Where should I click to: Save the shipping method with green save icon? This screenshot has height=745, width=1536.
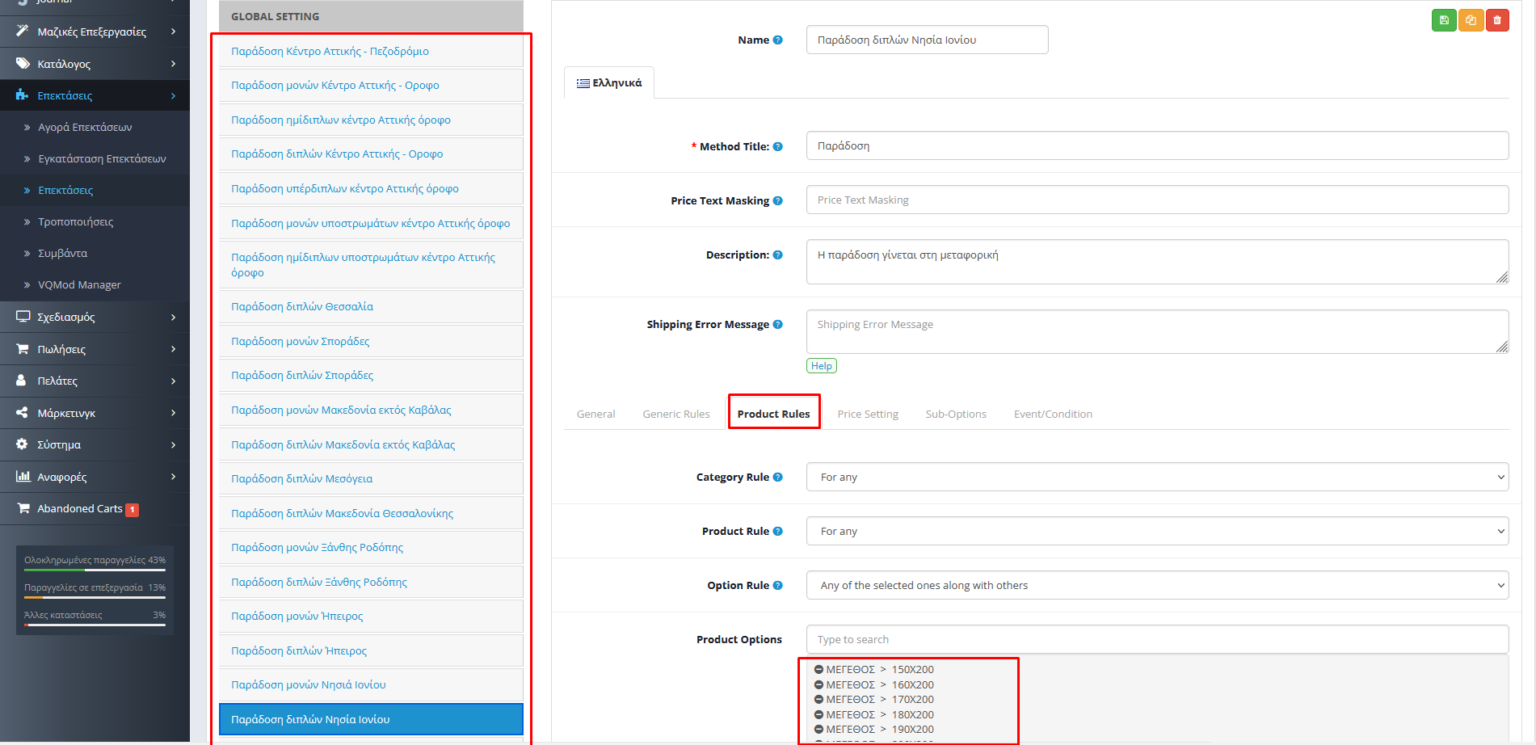pyautogui.click(x=1443, y=19)
